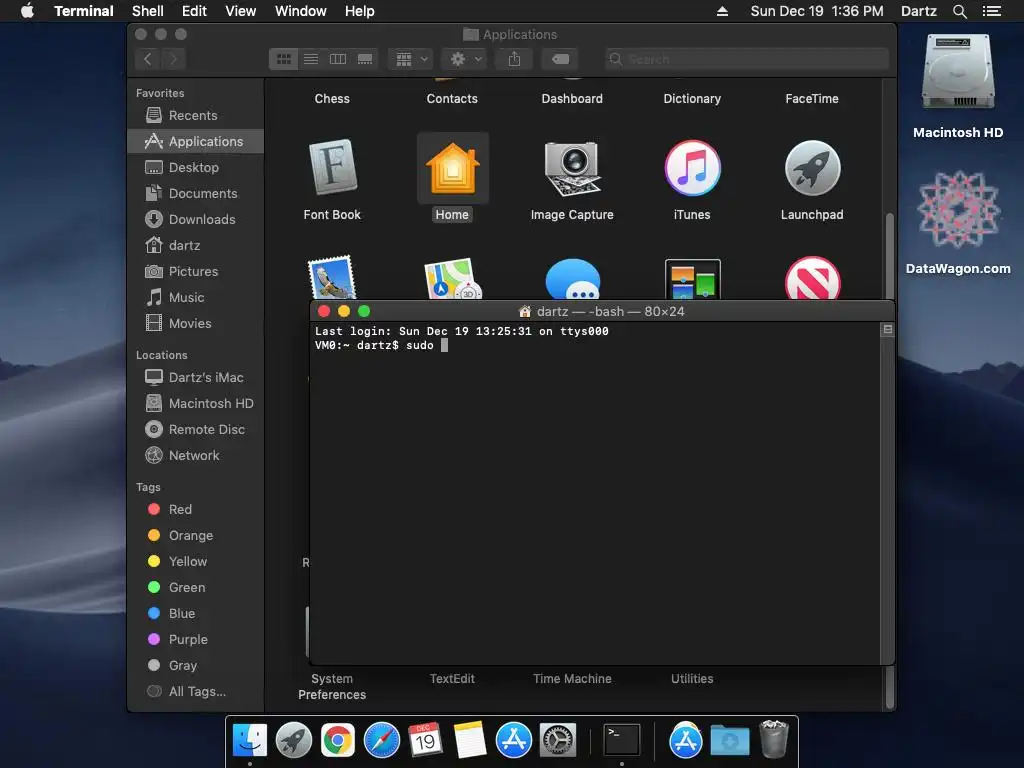
Task: Click the Maps icon in Finder window
Action: click(453, 279)
